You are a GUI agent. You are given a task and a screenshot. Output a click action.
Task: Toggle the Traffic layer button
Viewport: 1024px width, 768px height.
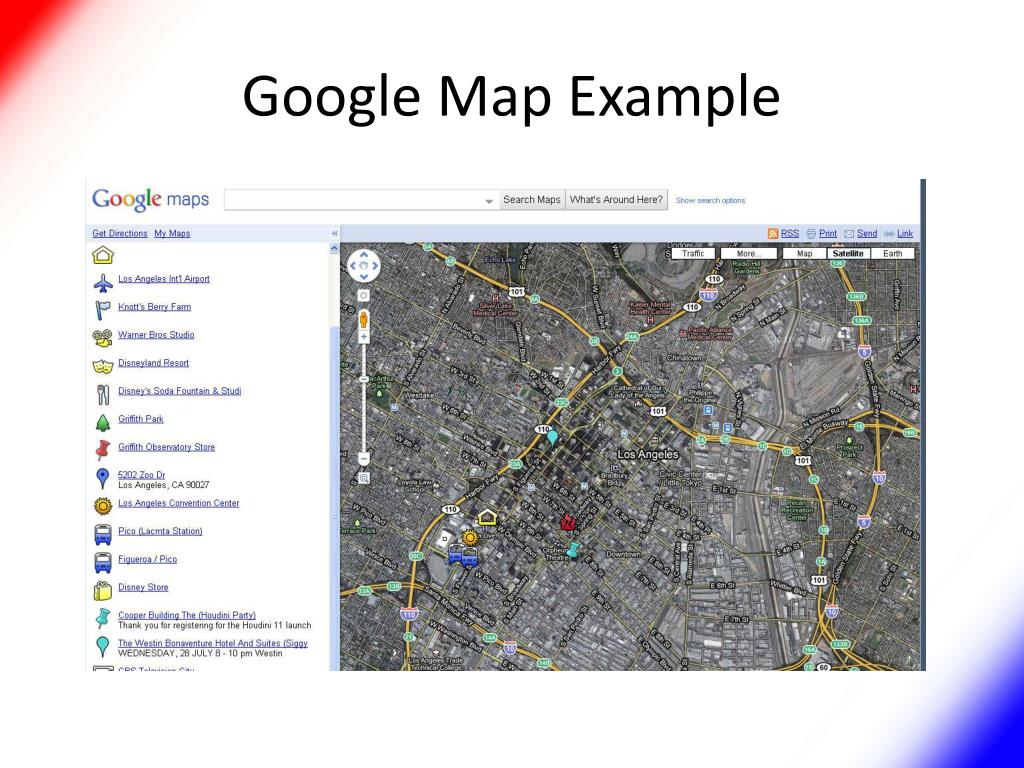pos(693,253)
